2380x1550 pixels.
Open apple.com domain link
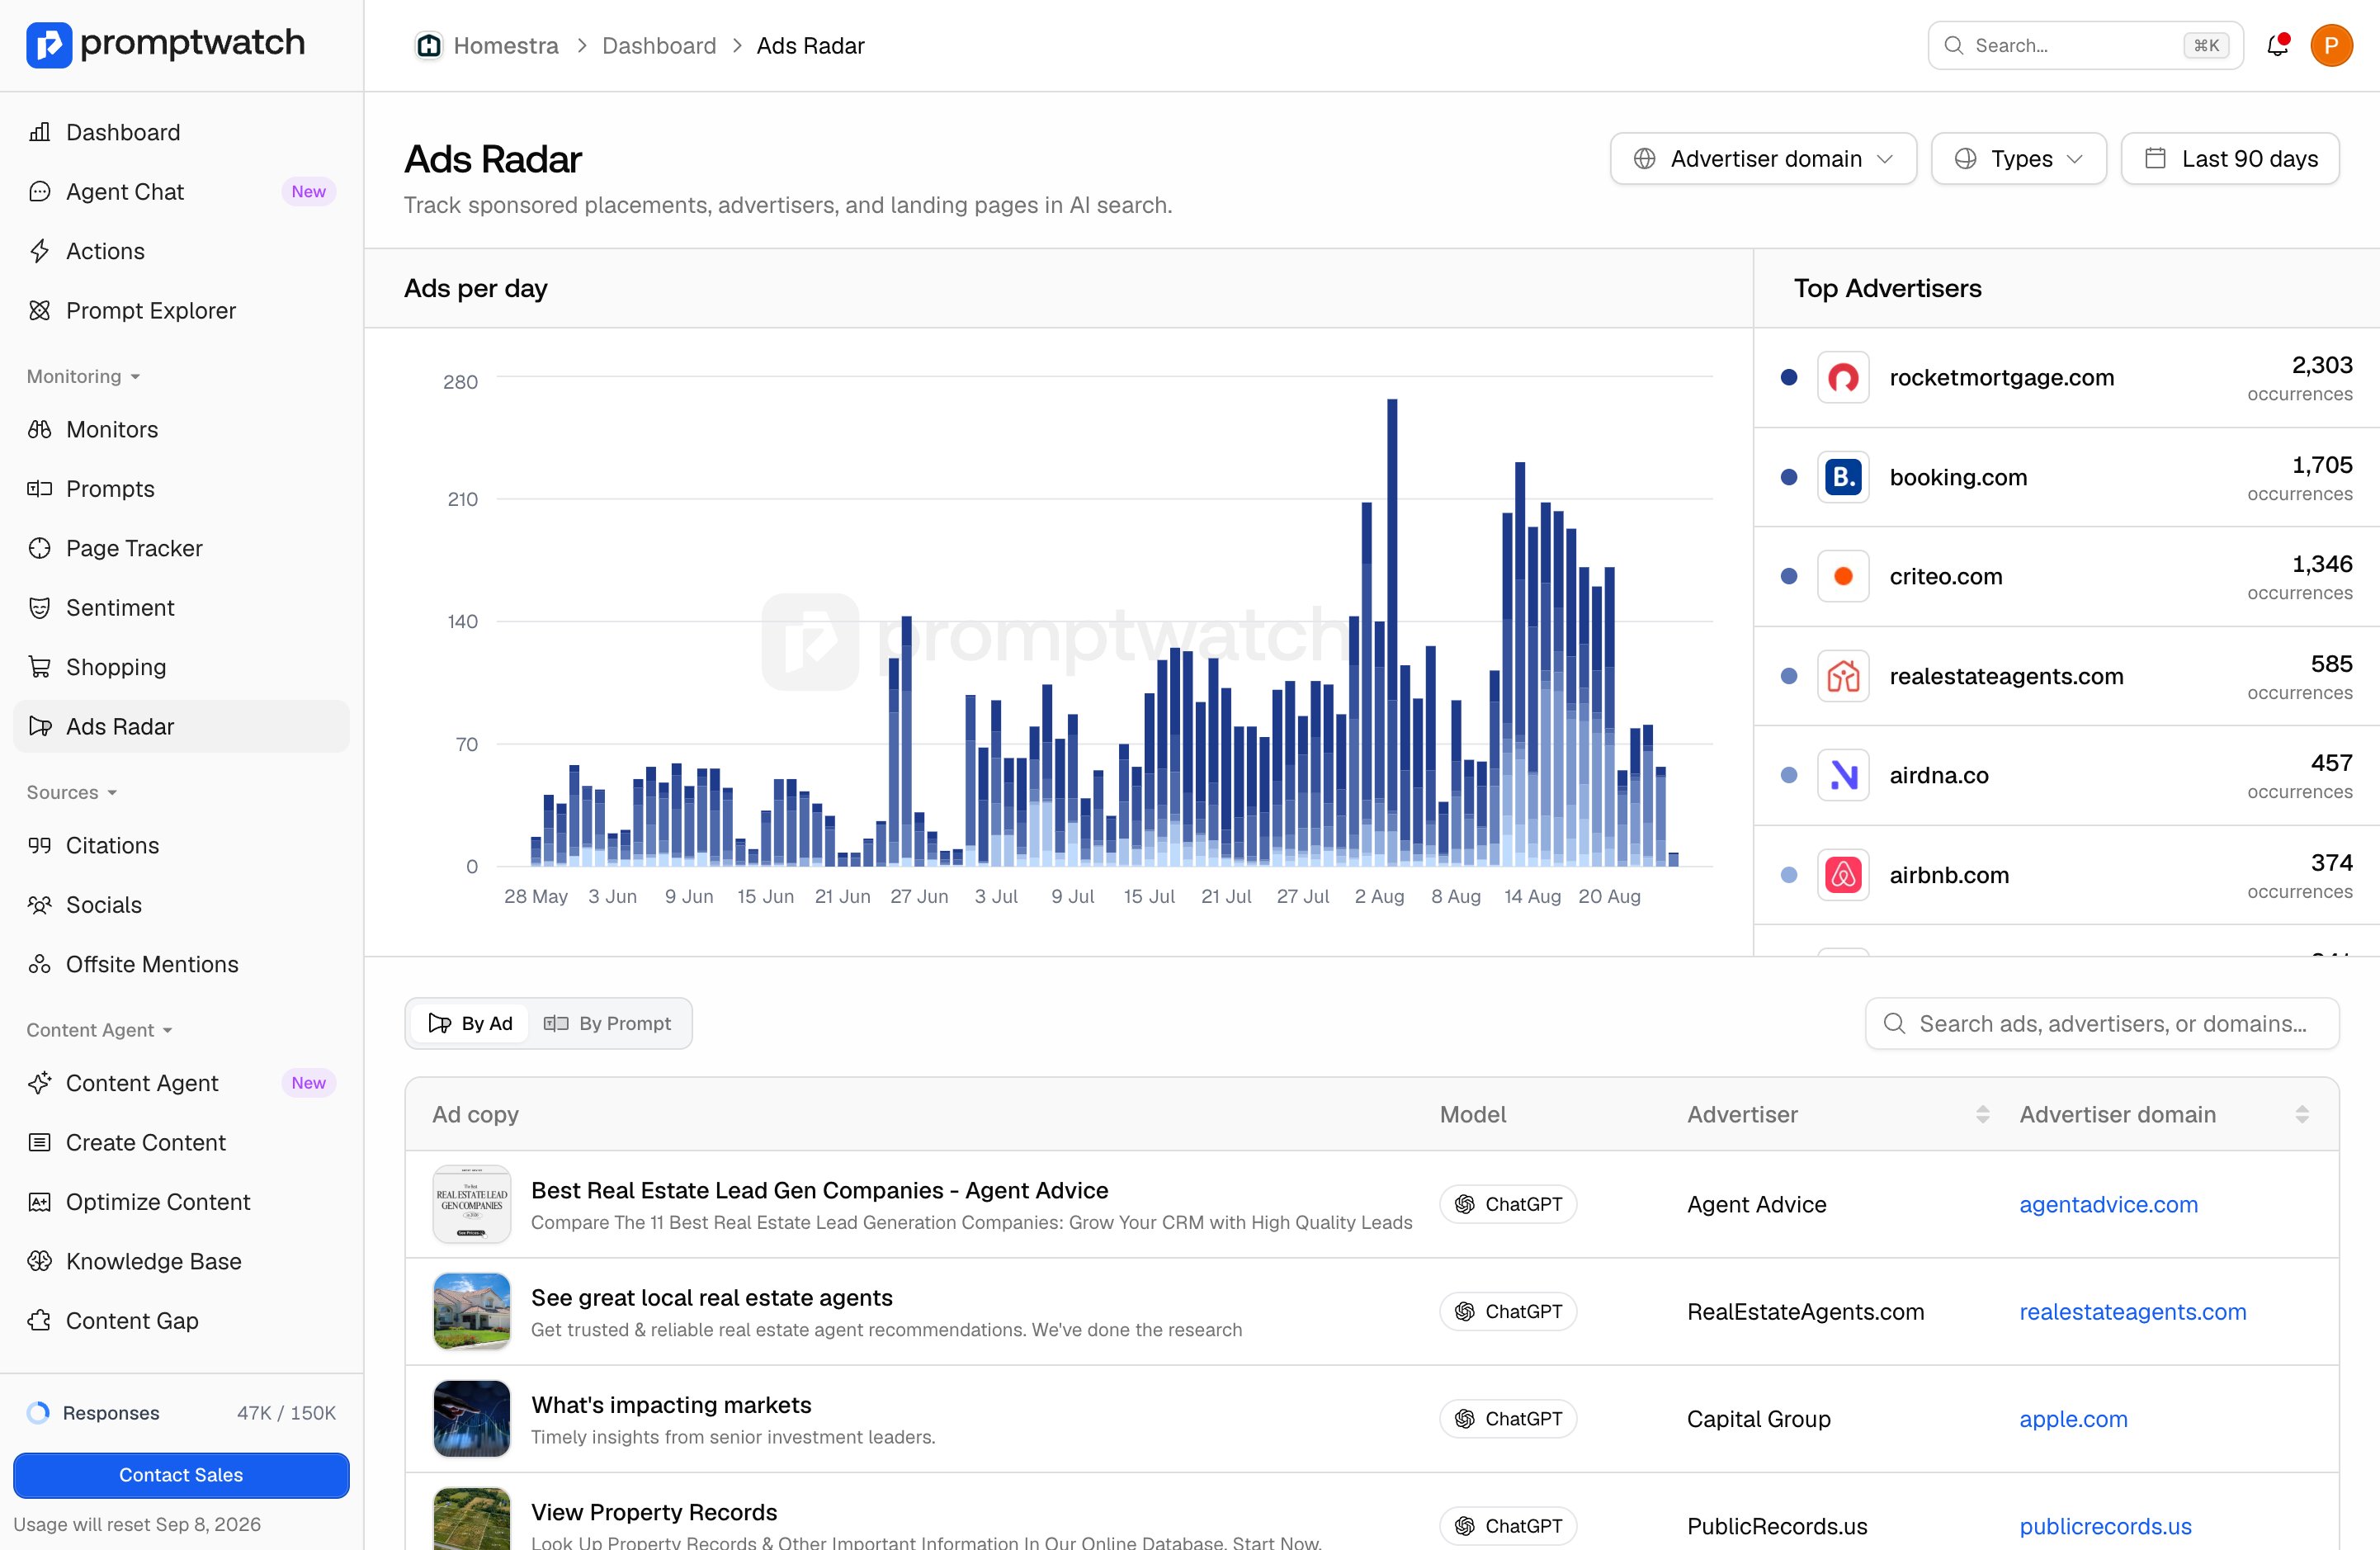[2073, 1418]
